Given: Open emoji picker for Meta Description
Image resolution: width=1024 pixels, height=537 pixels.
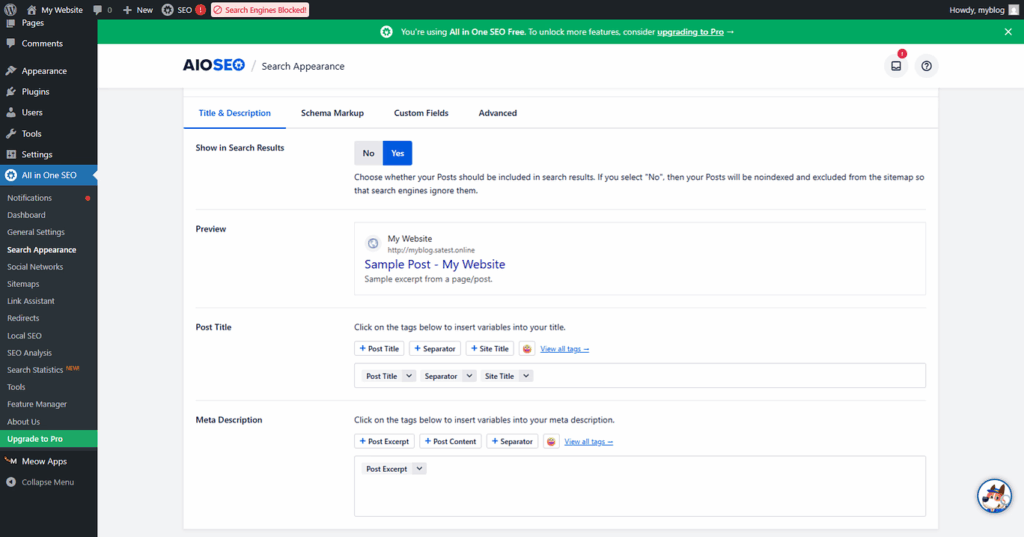Looking at the screenshot, I should [551, 442].
